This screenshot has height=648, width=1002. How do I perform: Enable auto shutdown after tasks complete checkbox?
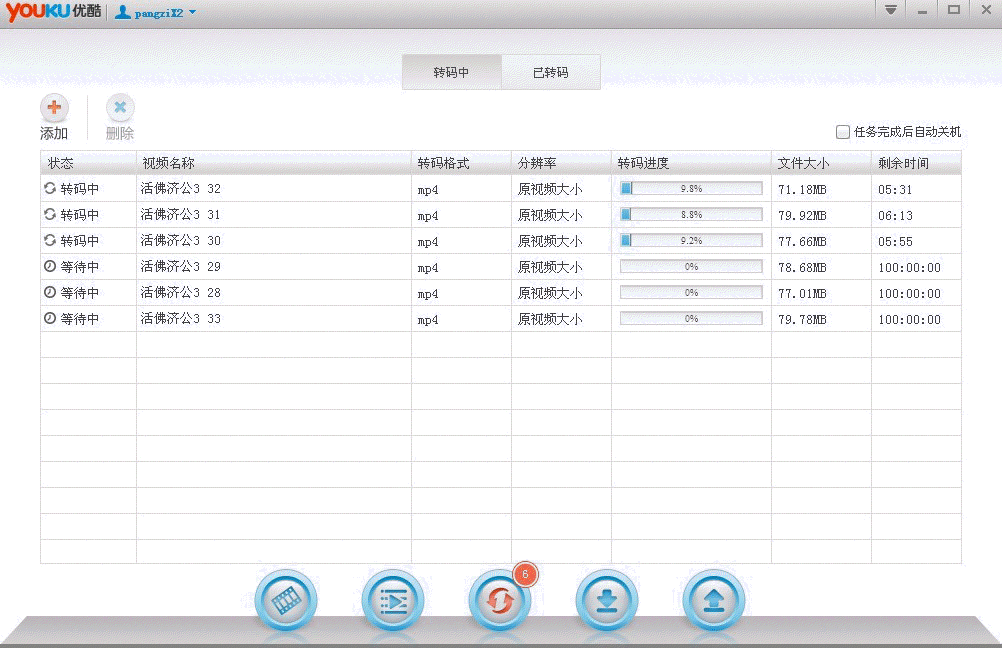pos(843,132)
